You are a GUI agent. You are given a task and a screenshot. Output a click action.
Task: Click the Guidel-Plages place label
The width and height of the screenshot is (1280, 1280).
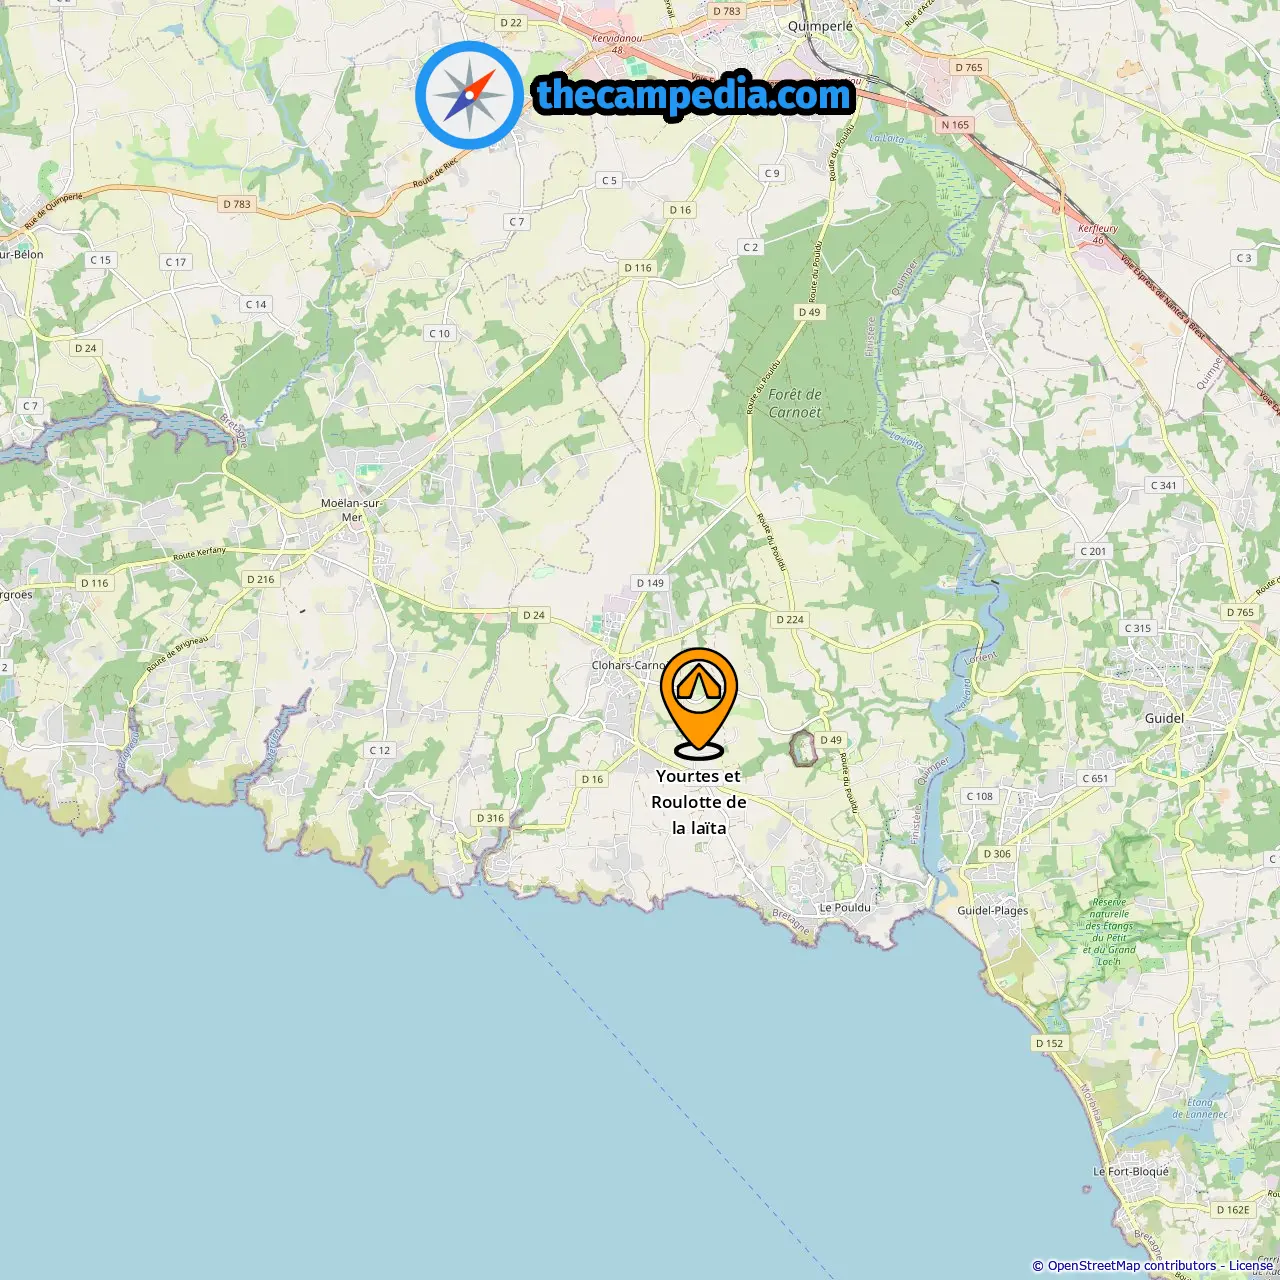pos(993,911)
